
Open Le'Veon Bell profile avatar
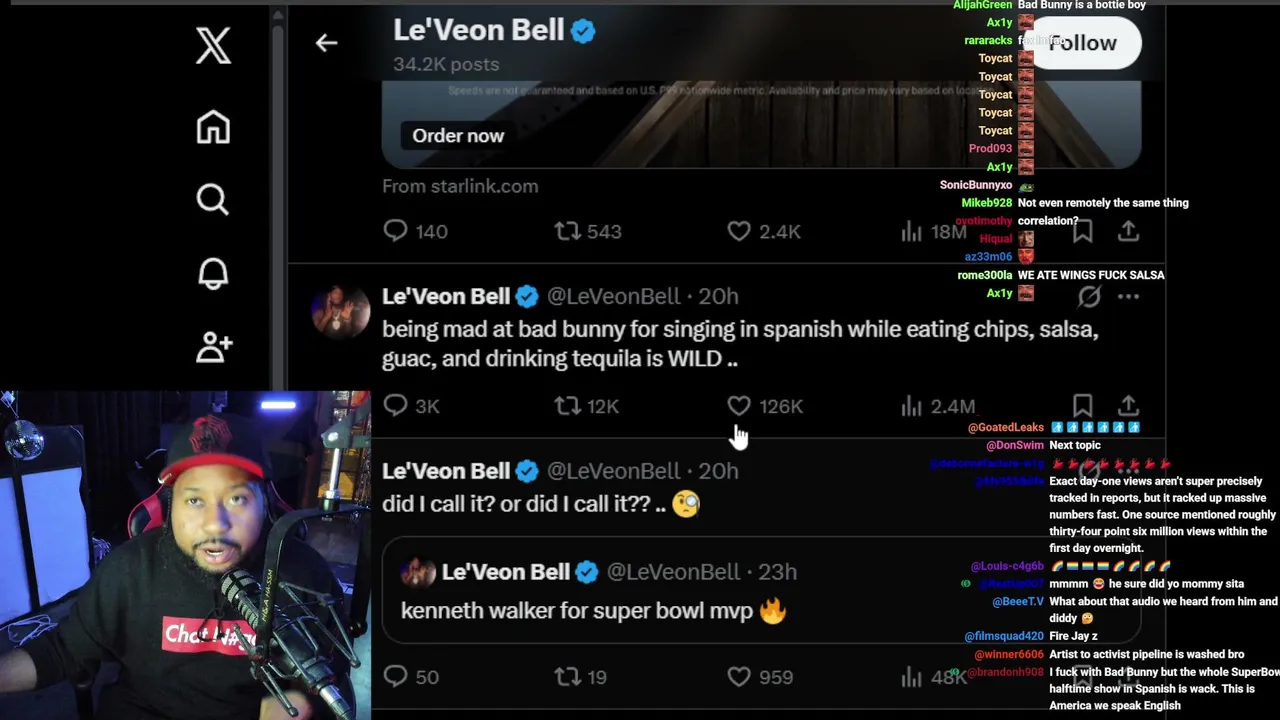(x=341, y=311)
